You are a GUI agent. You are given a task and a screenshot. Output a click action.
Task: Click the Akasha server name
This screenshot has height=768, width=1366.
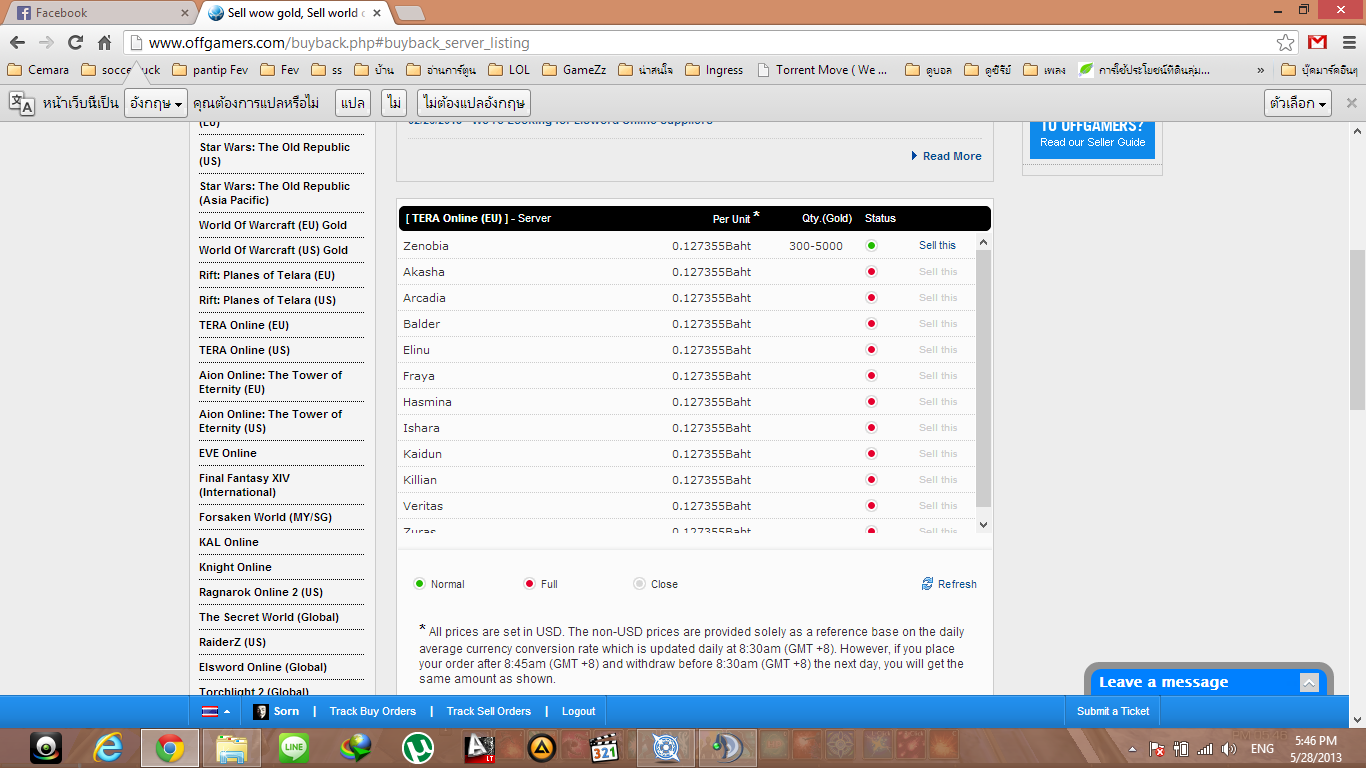tap(424, 272)
